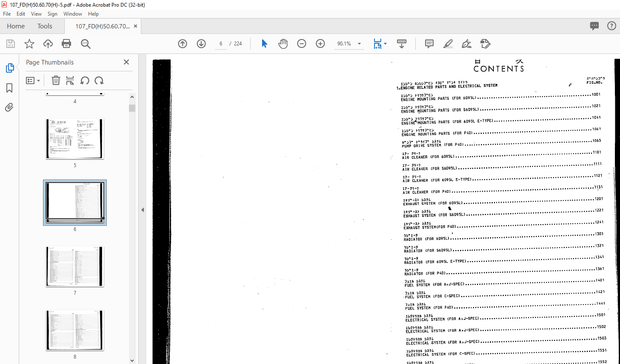Rotate page clockwise
This screenshot has width=620, height=364.
tap(99, 81)
